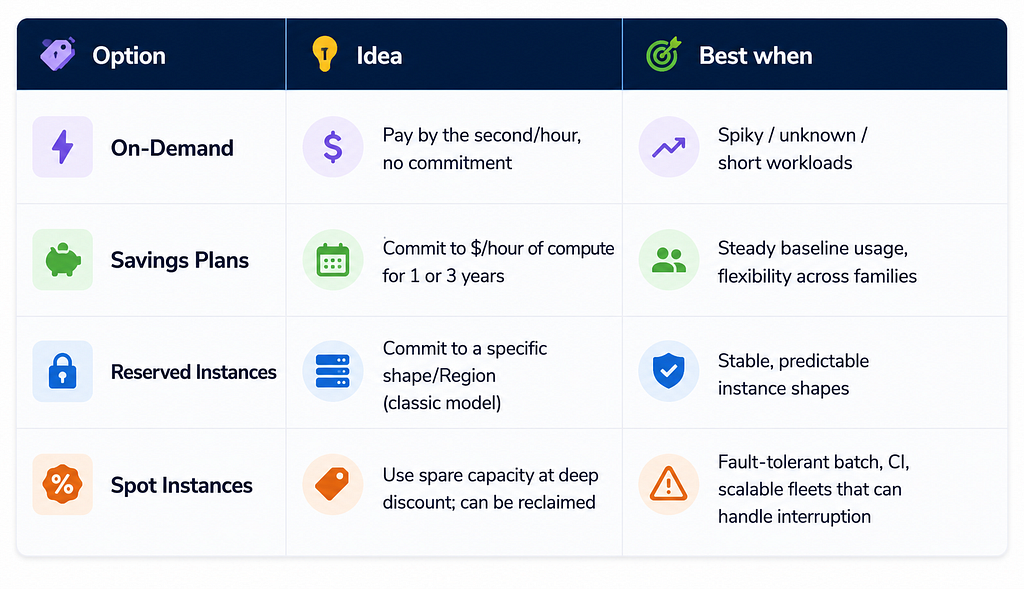Click the blue server stack icon

pos(333,371)
